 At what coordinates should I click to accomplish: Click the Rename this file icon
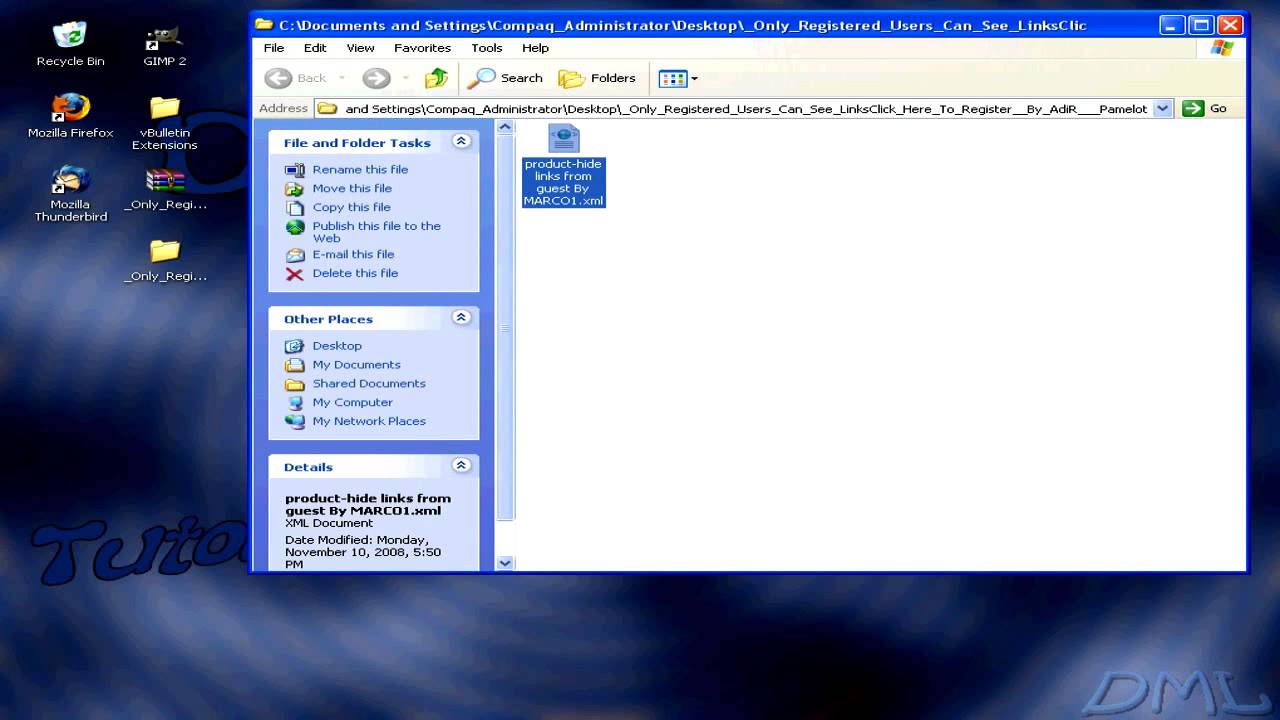[294, 170]
